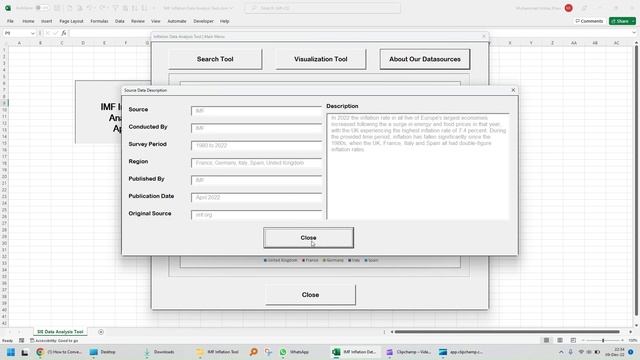Switch to Page Break Preview icon in status bar
The image size is (640, 360).
click(573, 340)
